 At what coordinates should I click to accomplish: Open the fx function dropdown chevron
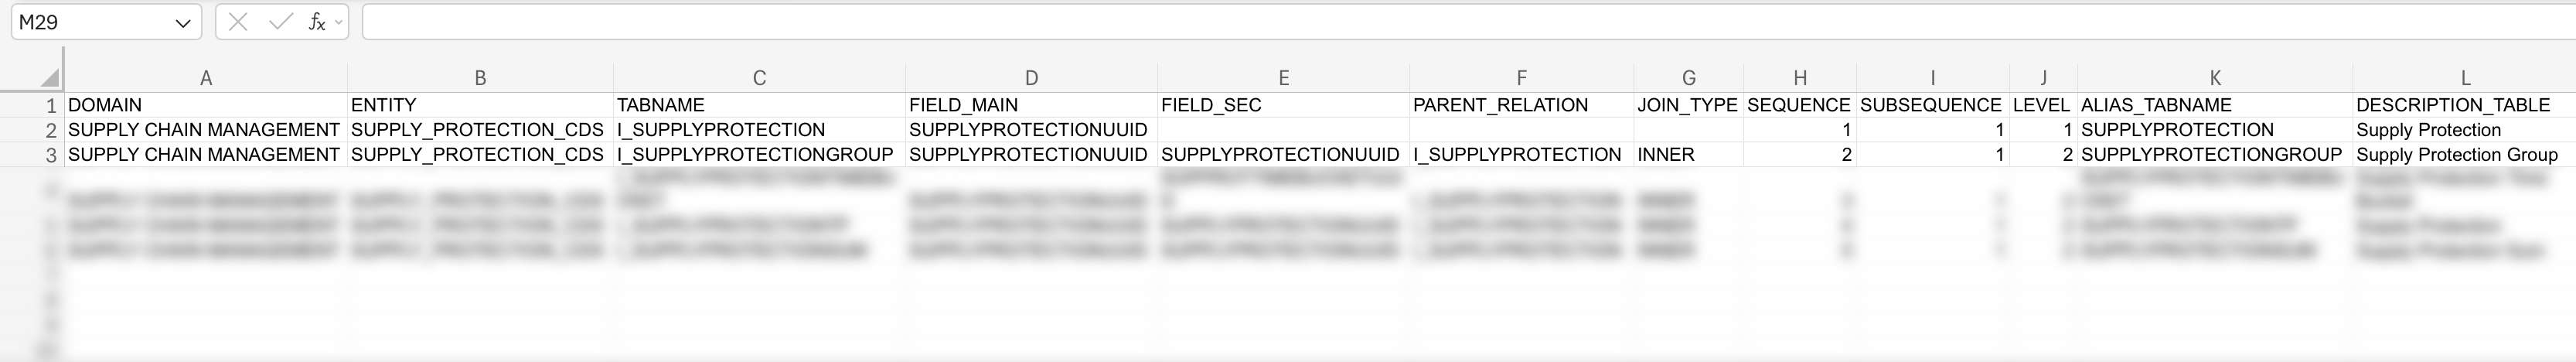339,22
